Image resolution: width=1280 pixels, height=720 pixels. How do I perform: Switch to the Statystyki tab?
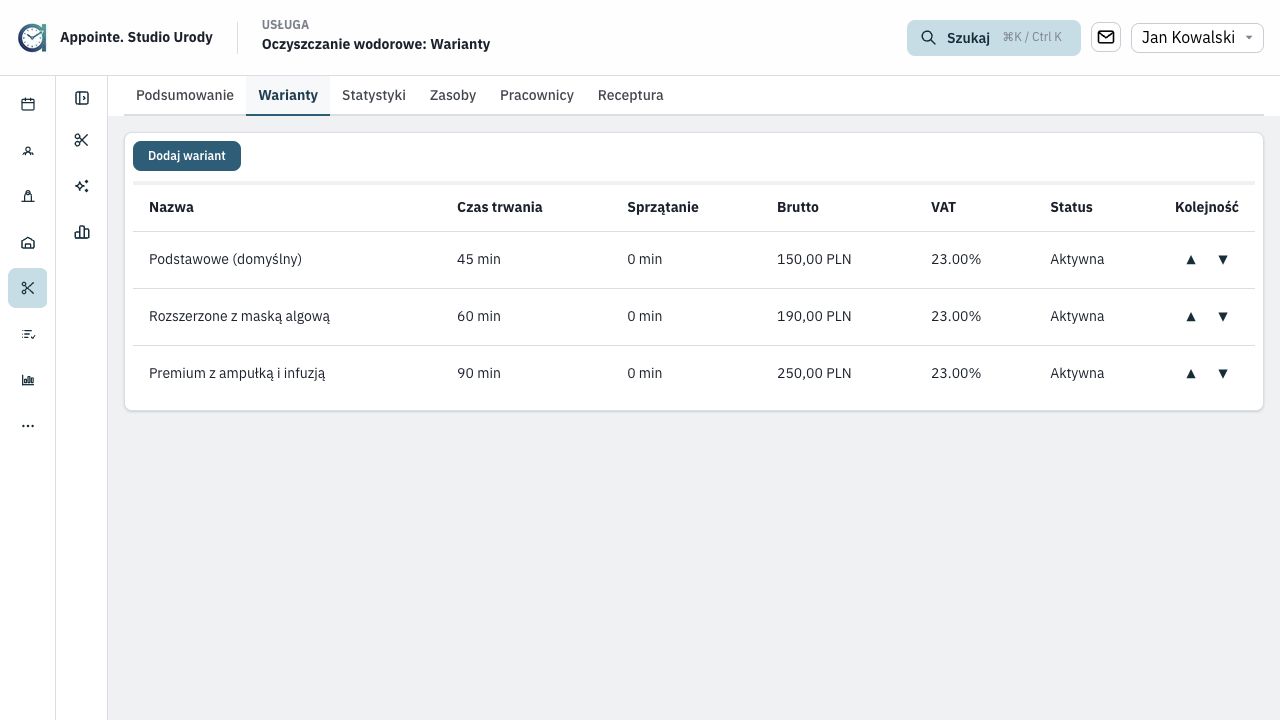coord(374,95)
